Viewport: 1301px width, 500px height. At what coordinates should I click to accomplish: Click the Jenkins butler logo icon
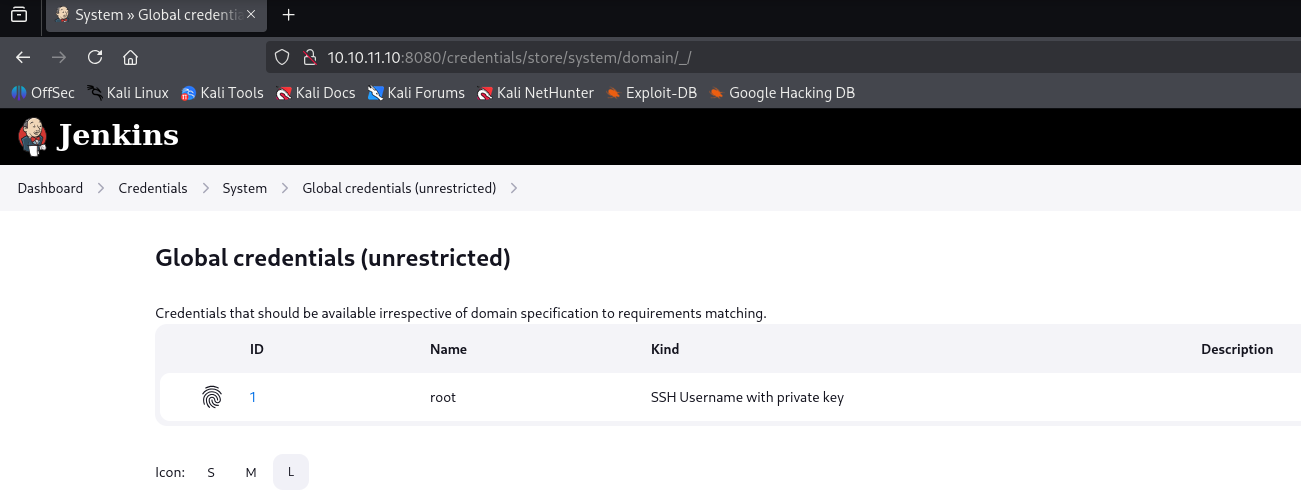pos(32,135)
